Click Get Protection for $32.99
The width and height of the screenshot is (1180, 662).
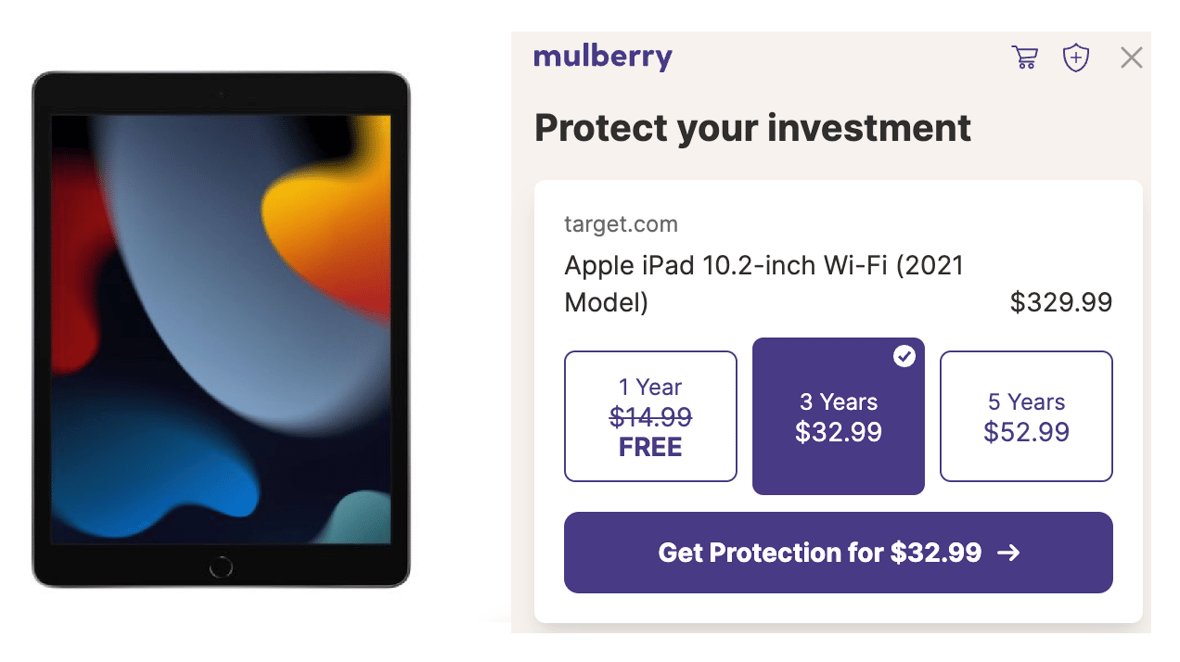pos(838,552)
